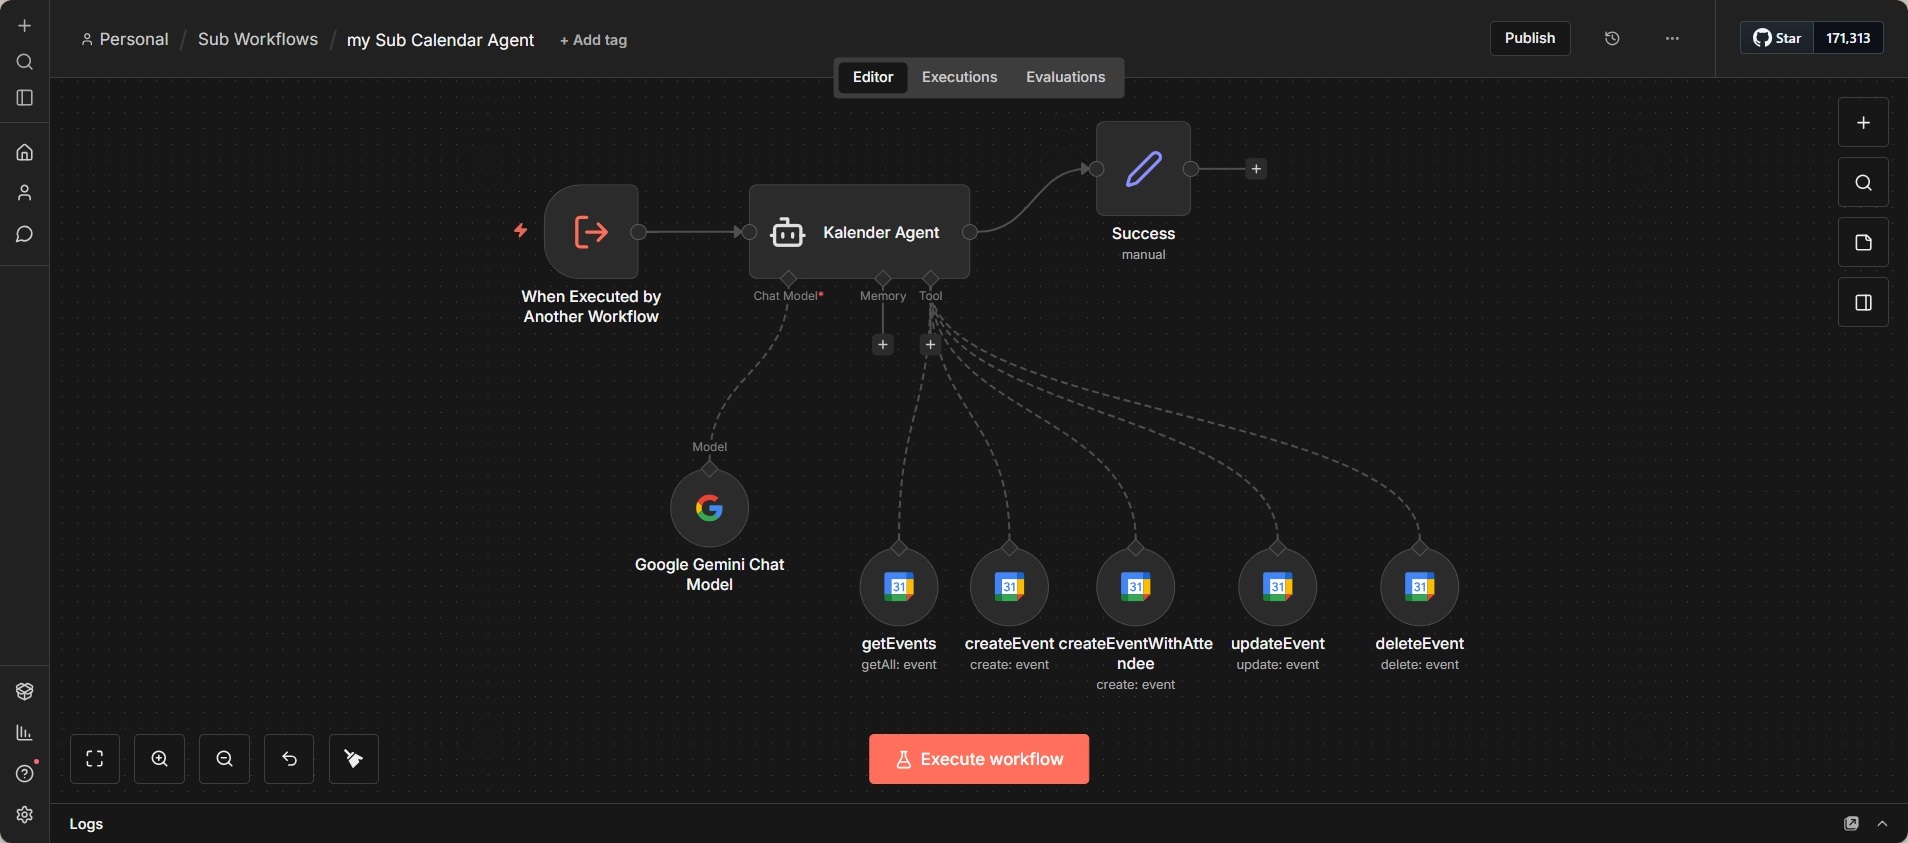Click the Success edit node
This screenshot has height=843, width=1908.
coord(1143,169)
